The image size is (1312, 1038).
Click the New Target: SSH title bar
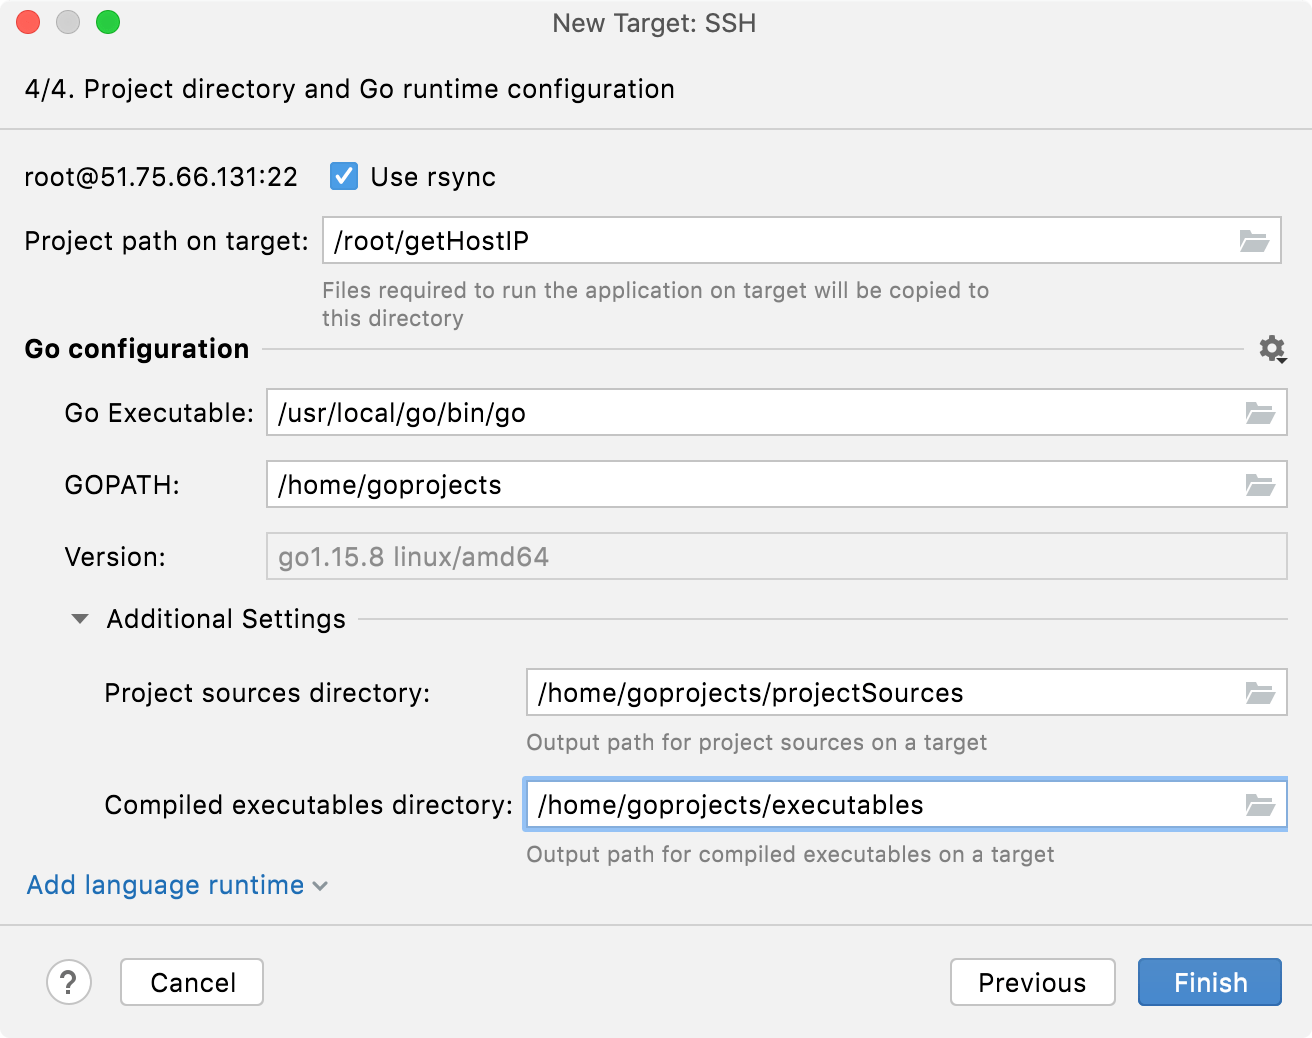[655, 23]
